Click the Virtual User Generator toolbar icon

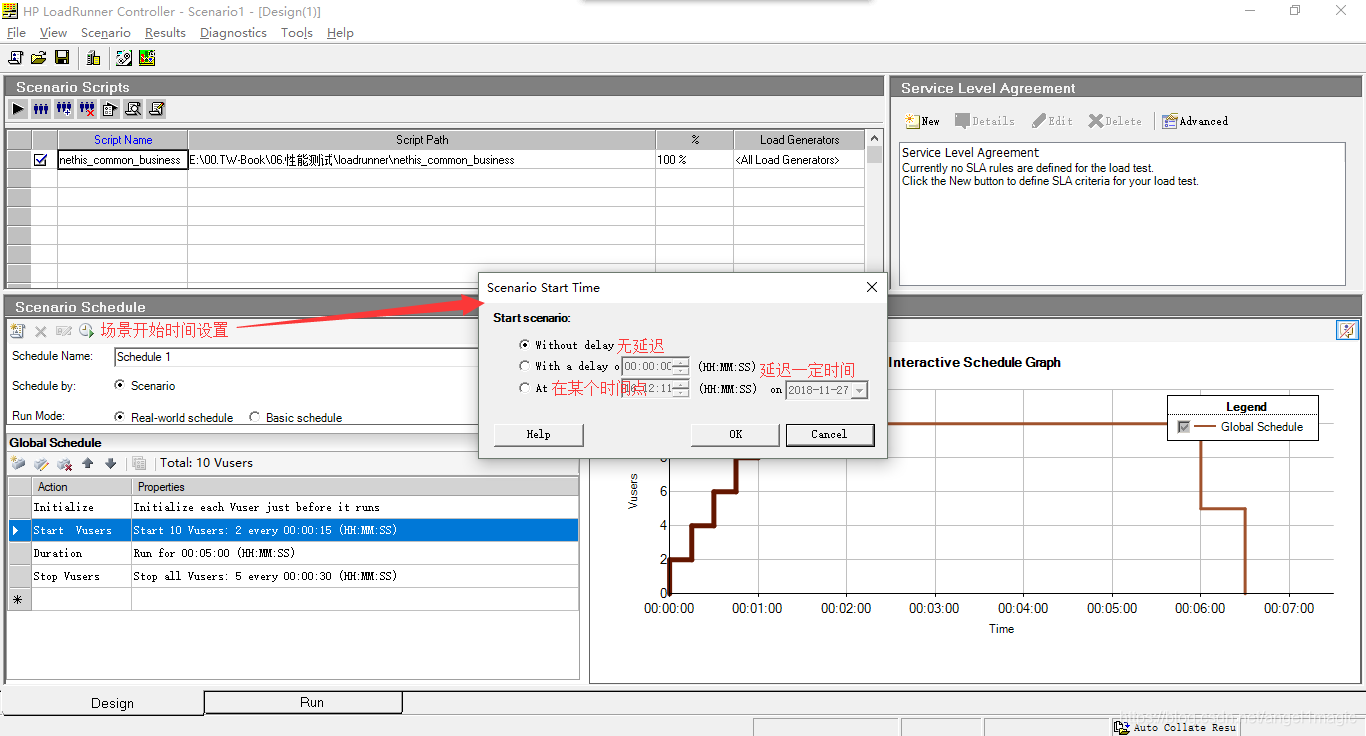pos(124,58)
